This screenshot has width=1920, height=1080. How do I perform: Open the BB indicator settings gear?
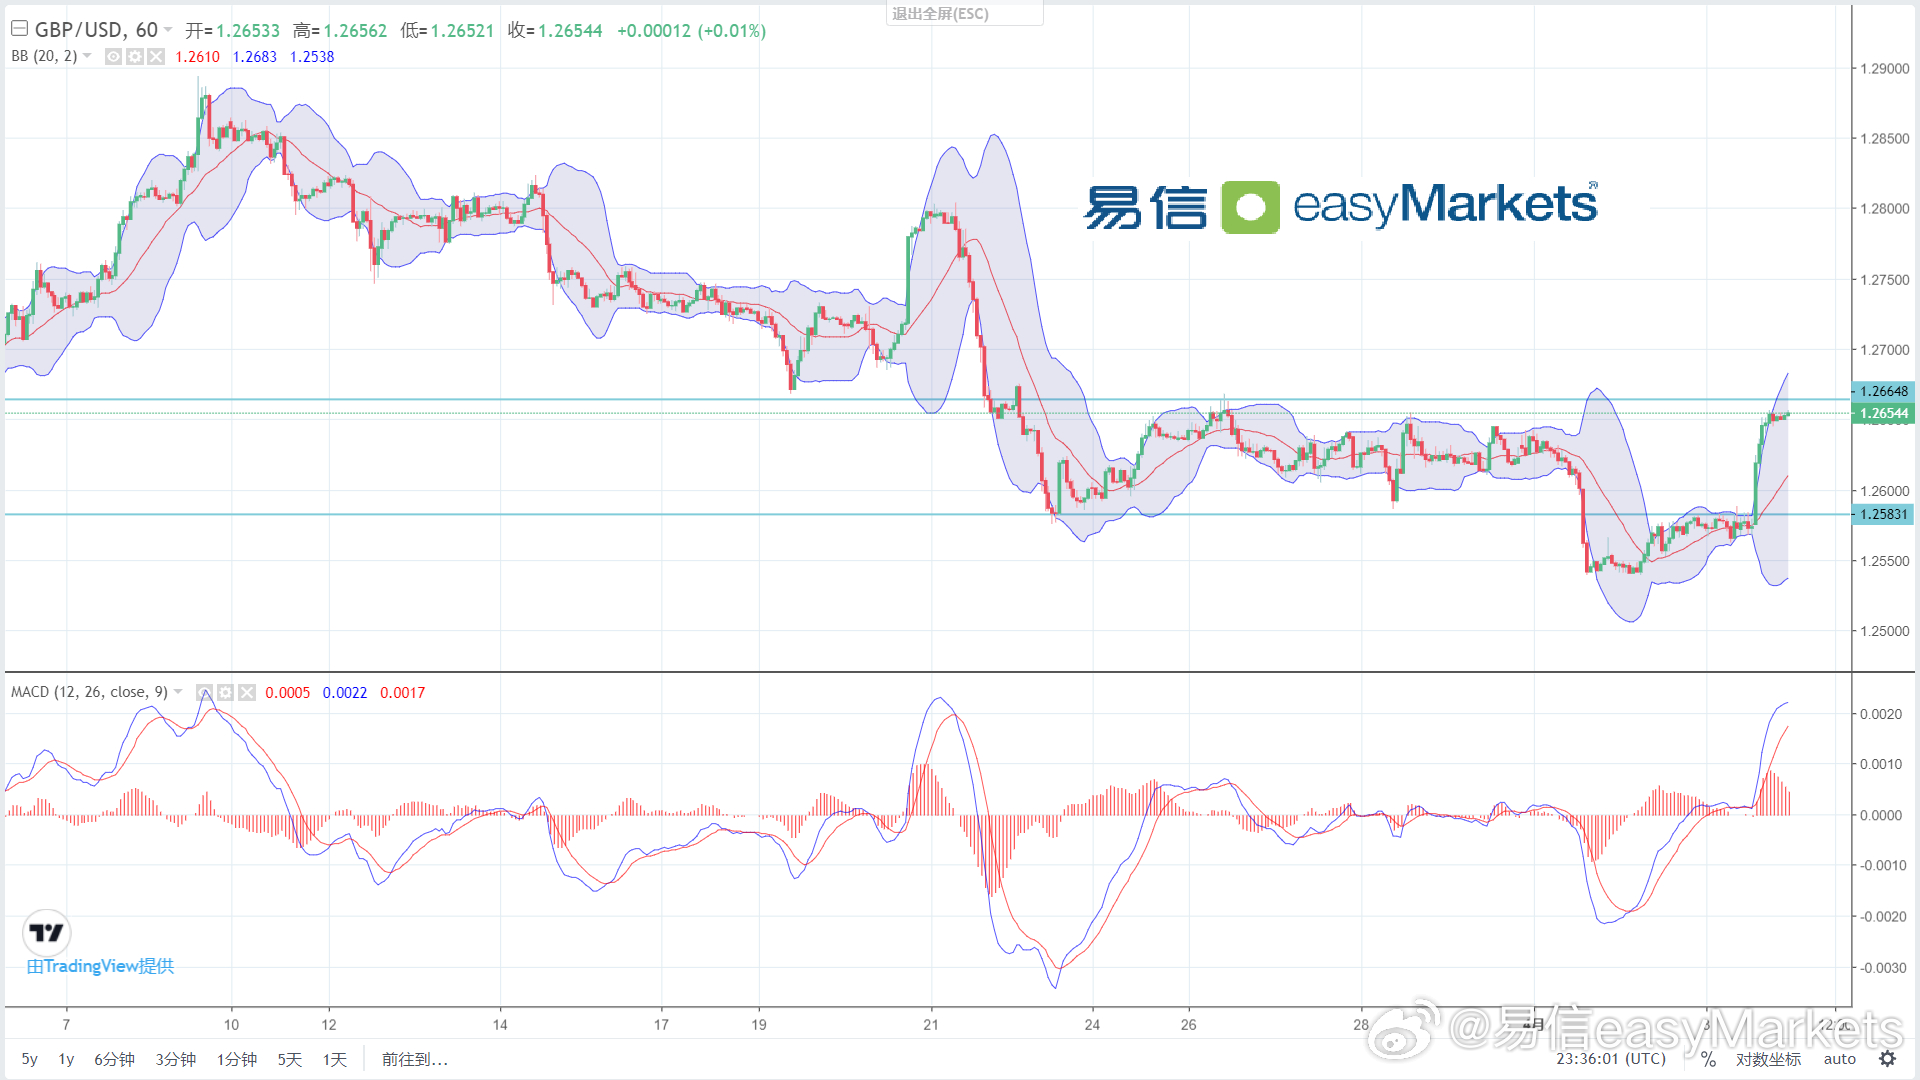[135, 56]
